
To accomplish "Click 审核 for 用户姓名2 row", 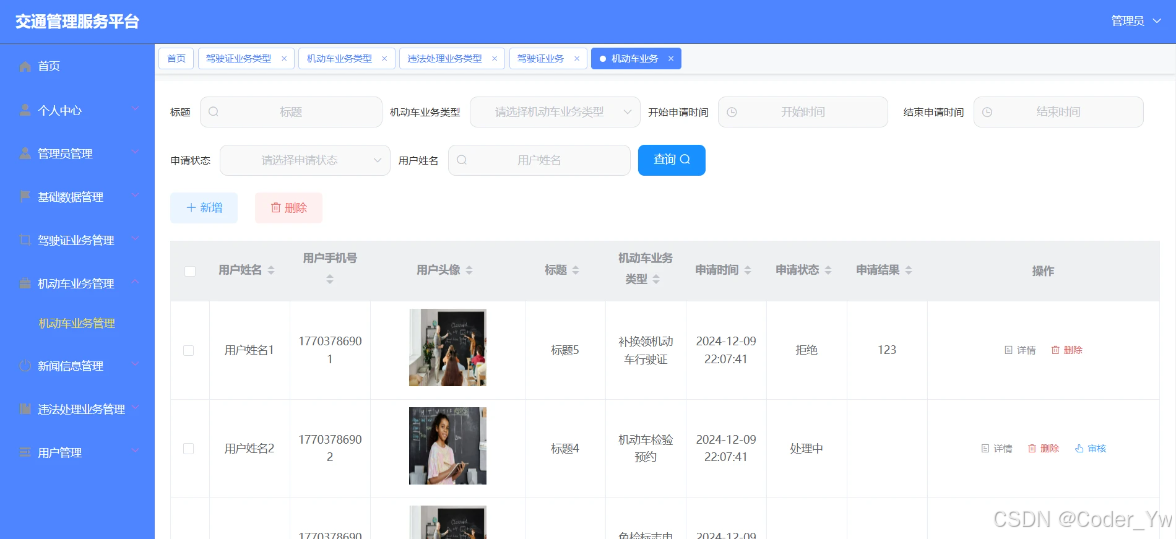I will (x=1090, y=448).
